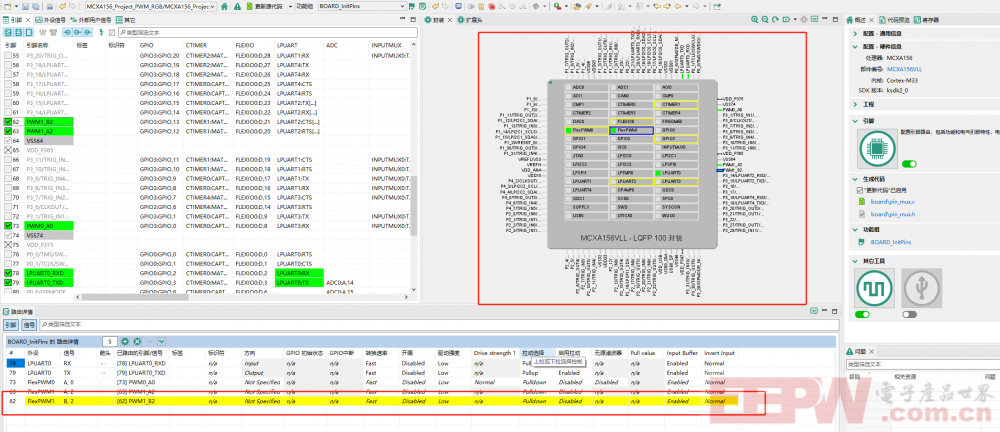The width and height of the screenshot is (1000, 432).
Task: Uncheck pin 73 PWM0_A0 checkbox
Action: point(8,226)
